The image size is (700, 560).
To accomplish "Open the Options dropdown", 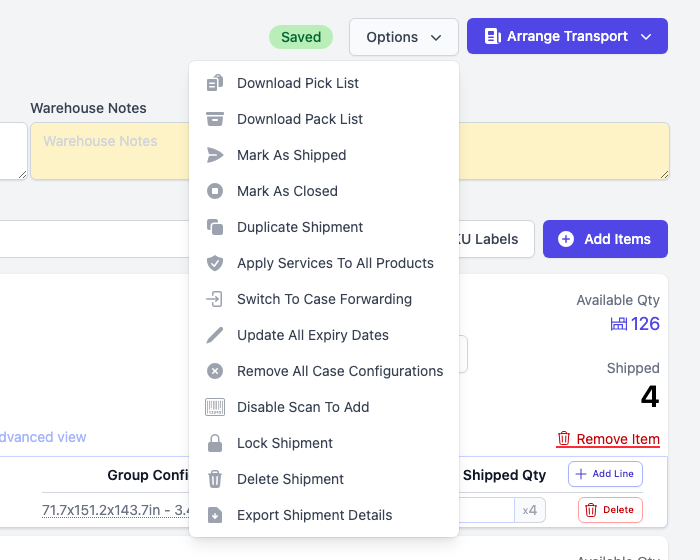I will [404, 37].
